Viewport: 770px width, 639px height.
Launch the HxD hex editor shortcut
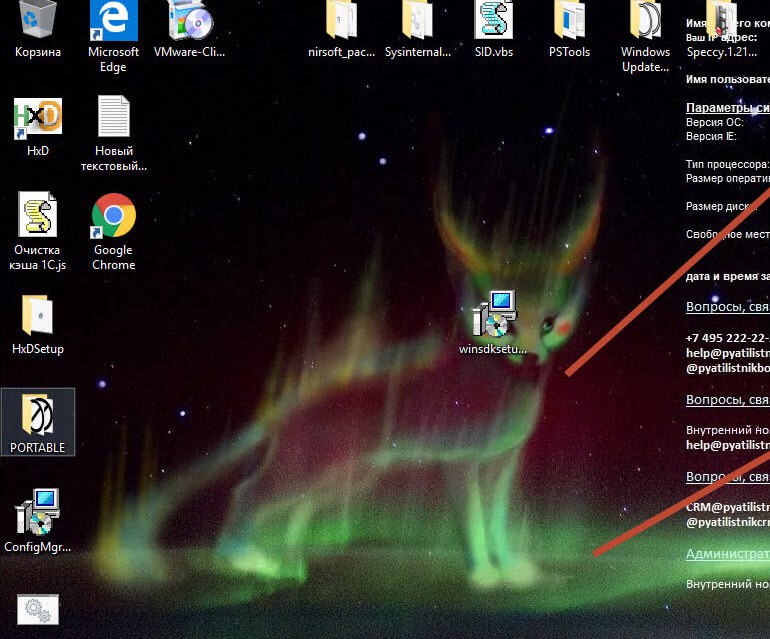pyautogui.click(x=38, y=128)
